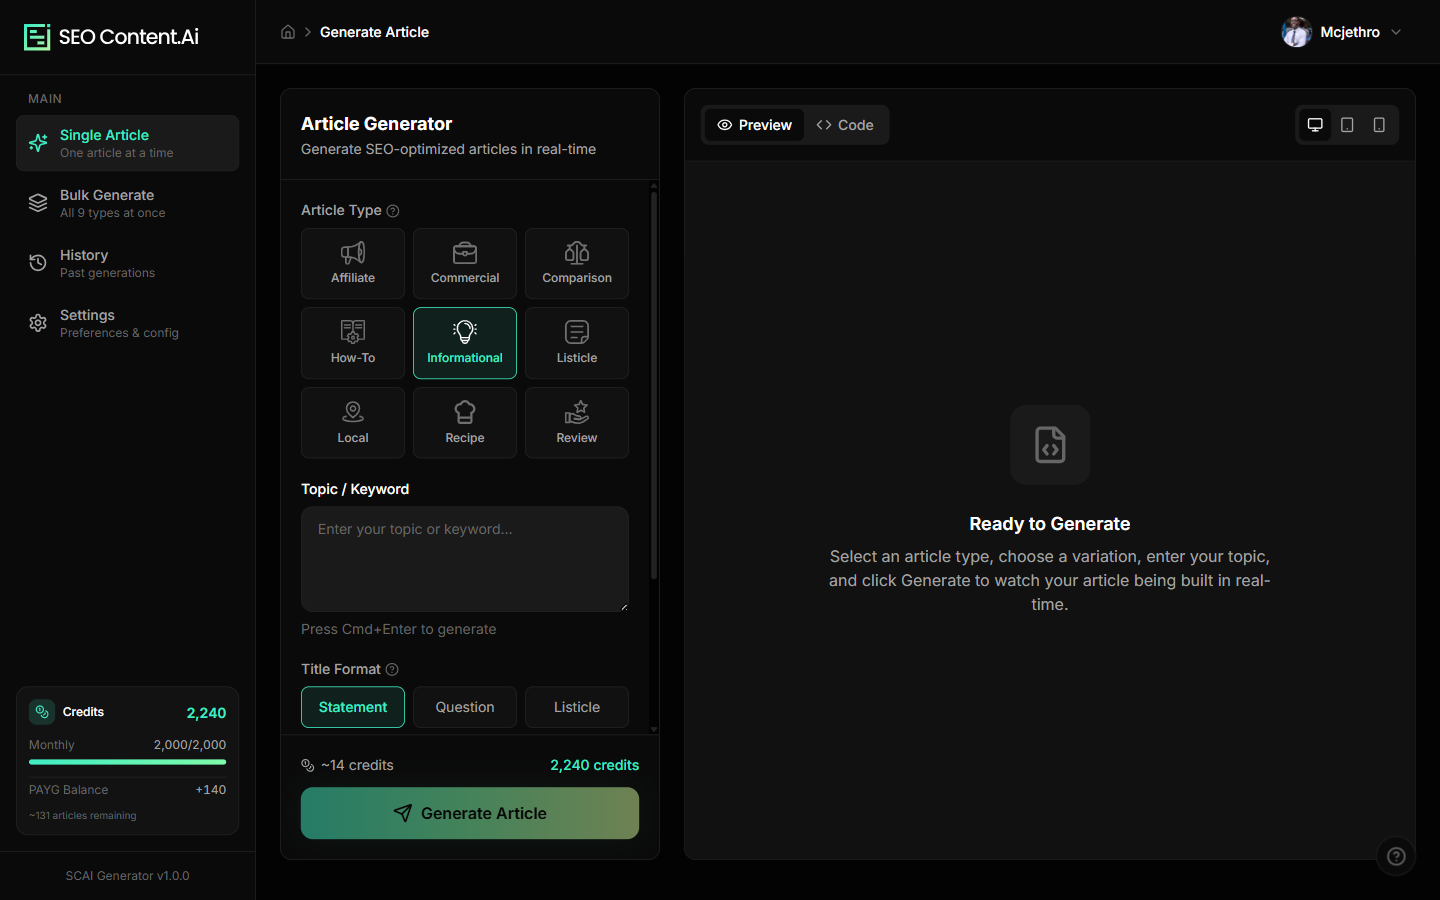Open Bulk Generate in sidebar
Image resolution: width=1440 pixels, height=900 pixels.
point(127,203)
